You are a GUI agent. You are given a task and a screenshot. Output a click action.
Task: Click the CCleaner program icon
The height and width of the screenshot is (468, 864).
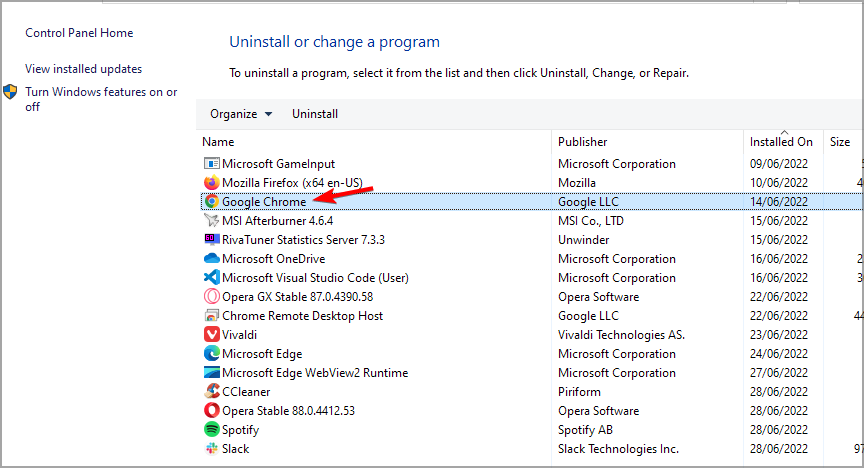point(212,392)
